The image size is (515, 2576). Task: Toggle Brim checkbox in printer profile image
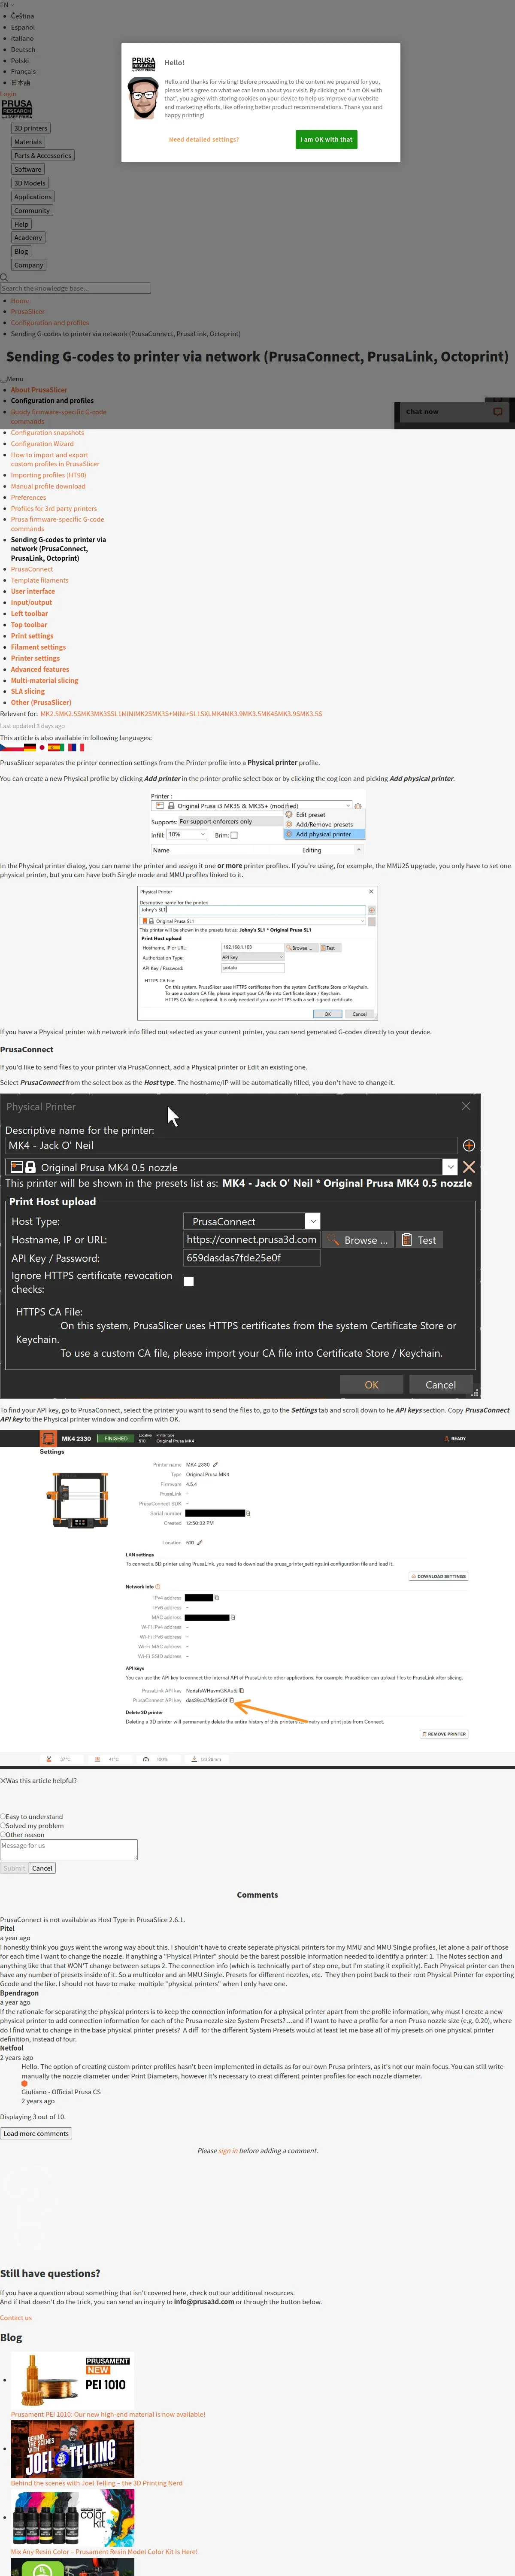point(234,835)
